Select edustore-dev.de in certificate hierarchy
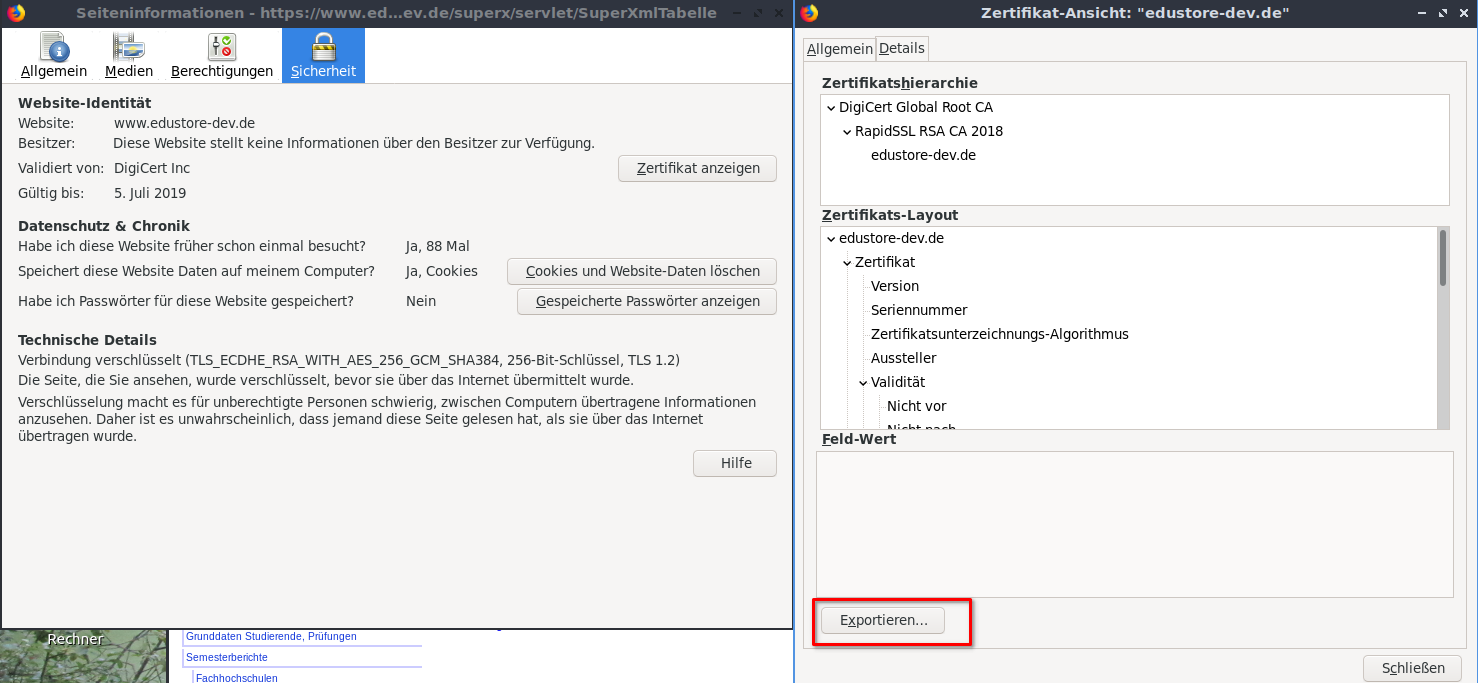The image size is (1478, 683). point(923,155)
